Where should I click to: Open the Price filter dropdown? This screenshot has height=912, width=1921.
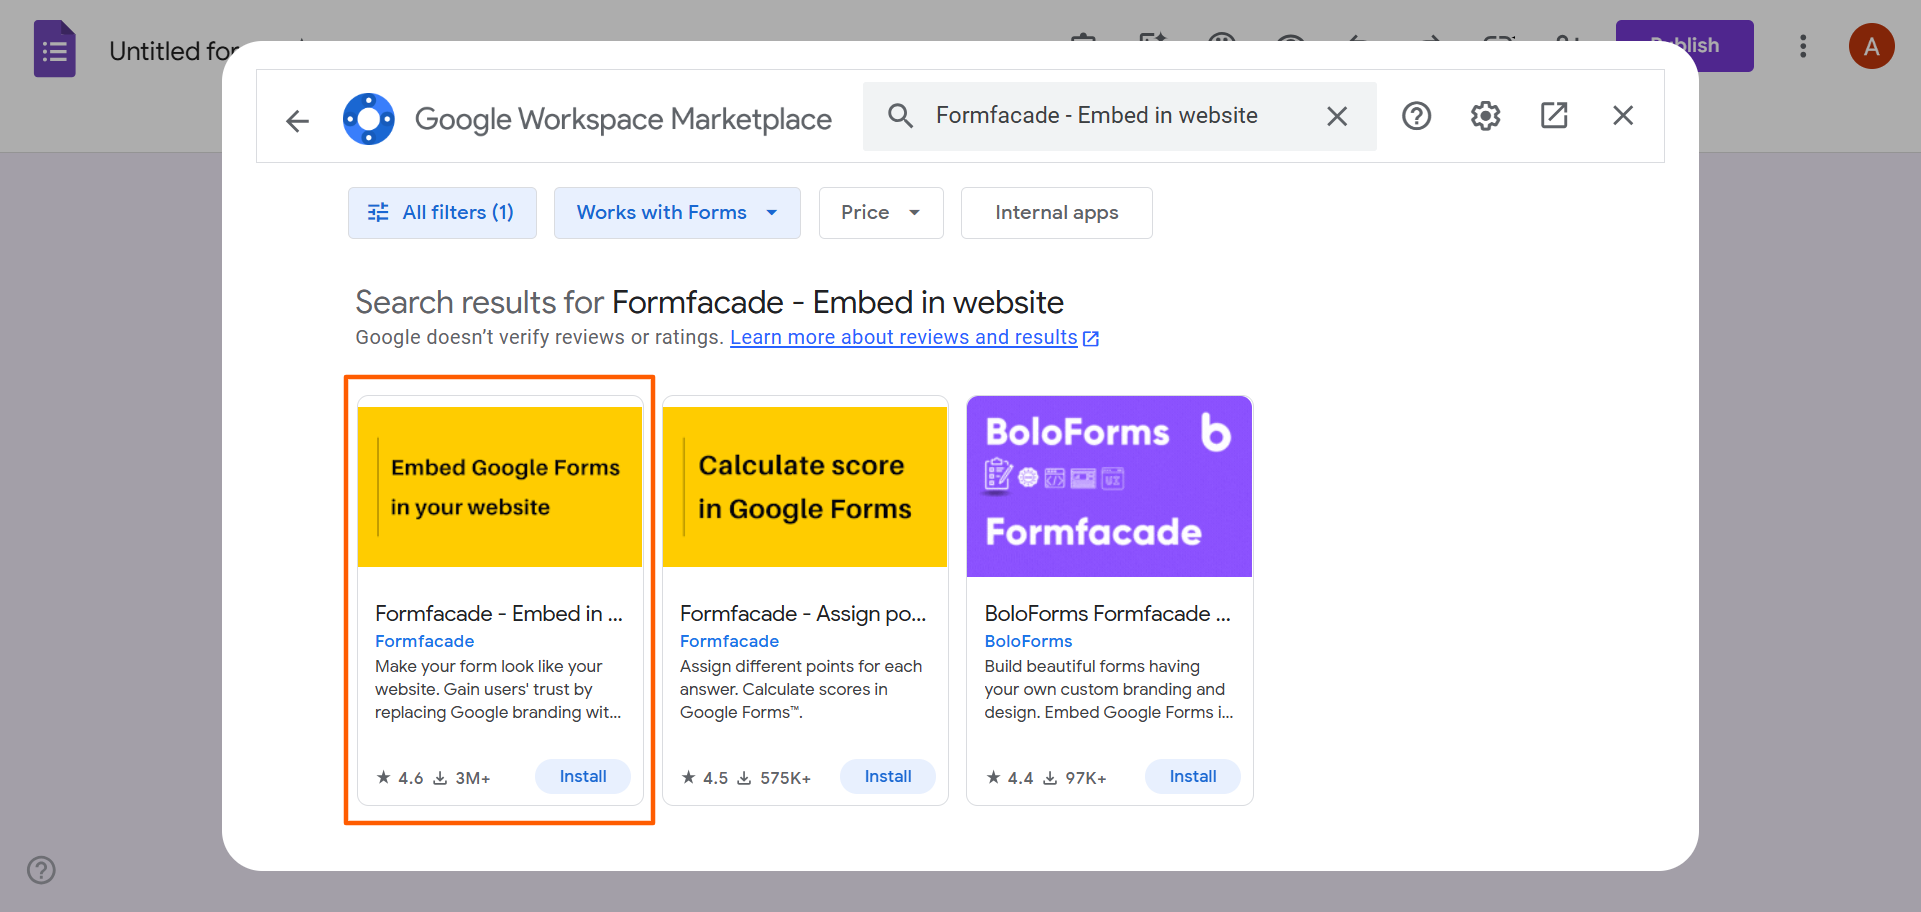pyautogui.click(x=880, y=212)
